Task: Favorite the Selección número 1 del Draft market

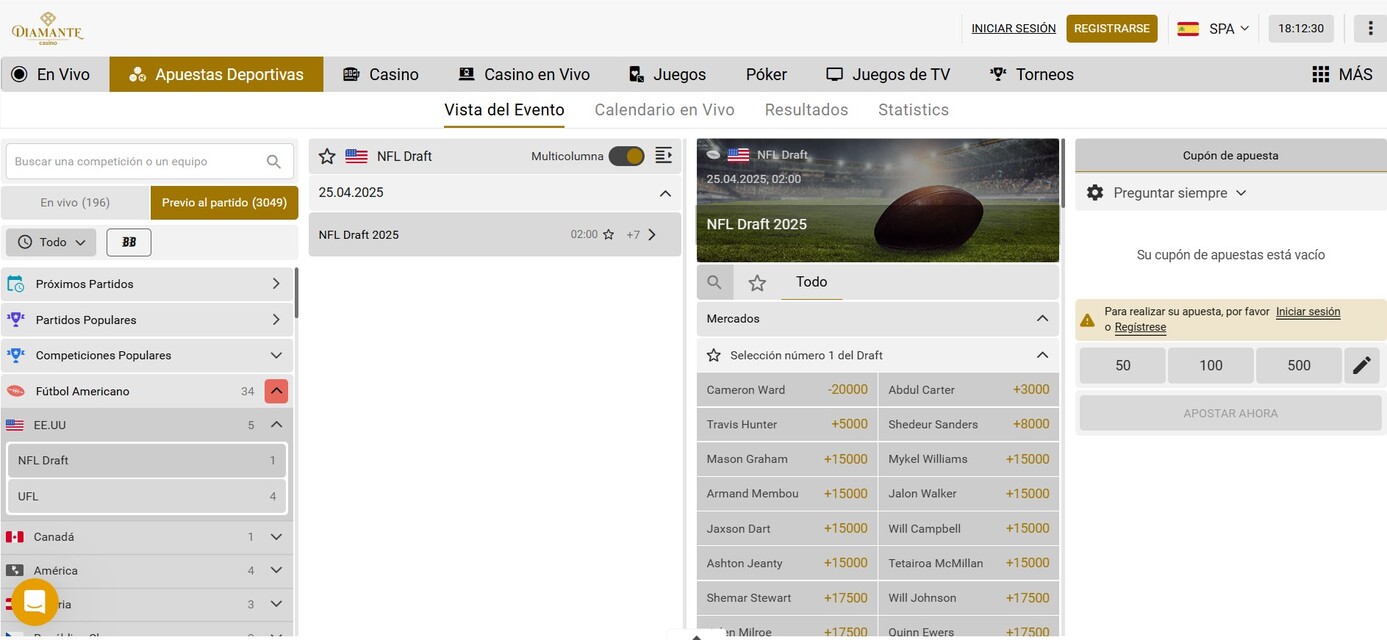Action: [714, 355]
